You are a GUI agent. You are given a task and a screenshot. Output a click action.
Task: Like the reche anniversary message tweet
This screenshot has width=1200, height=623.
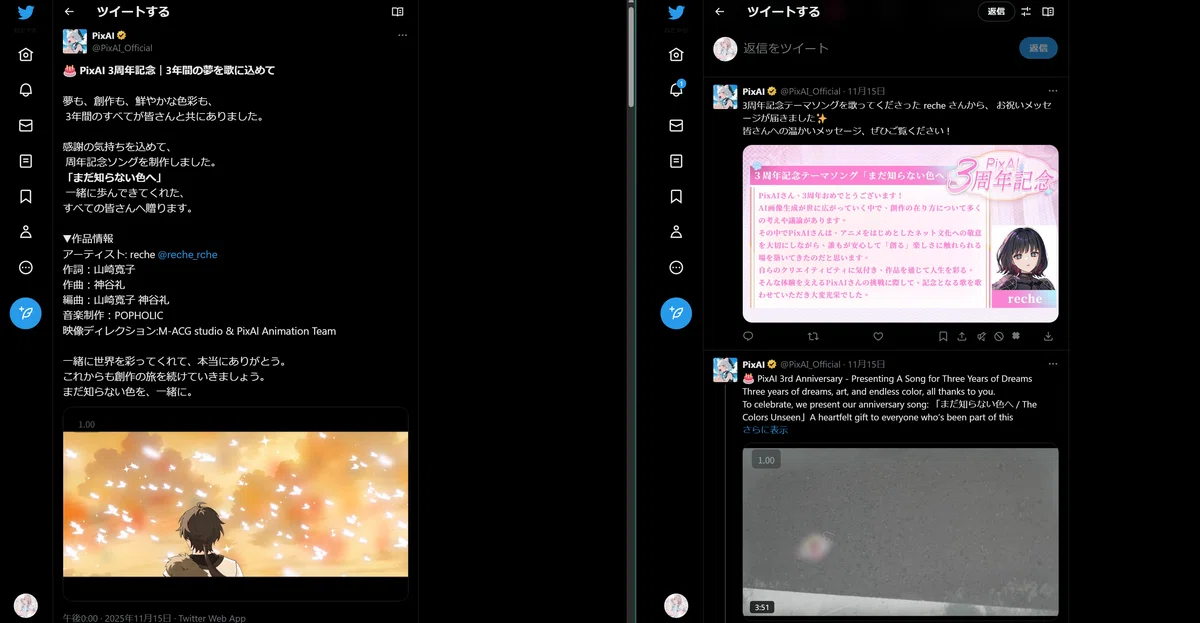tap(878, 337)
